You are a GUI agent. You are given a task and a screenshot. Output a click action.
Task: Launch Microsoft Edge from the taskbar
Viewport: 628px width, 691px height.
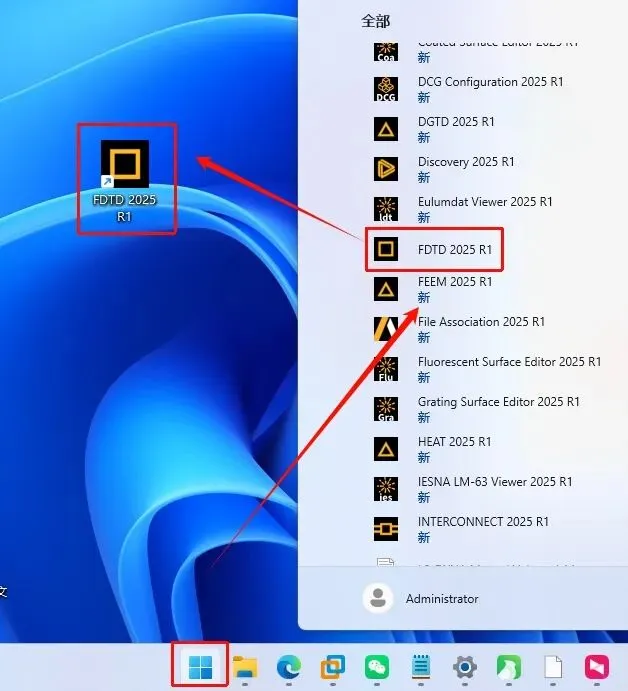289,667
